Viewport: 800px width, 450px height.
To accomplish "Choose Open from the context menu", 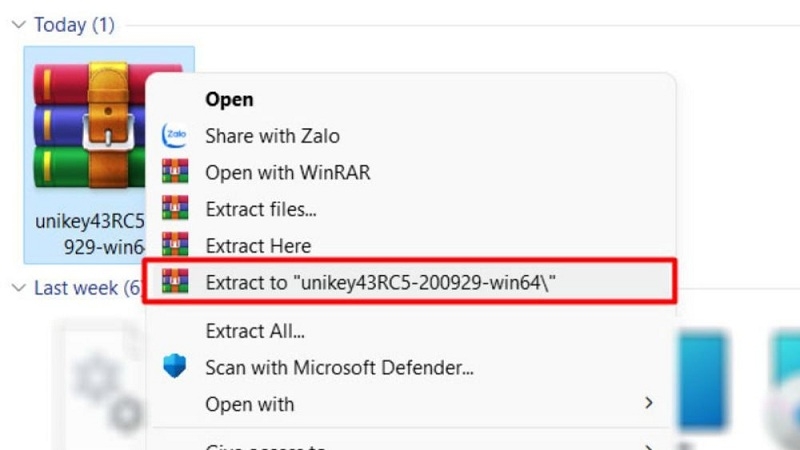I will (229, 100).
